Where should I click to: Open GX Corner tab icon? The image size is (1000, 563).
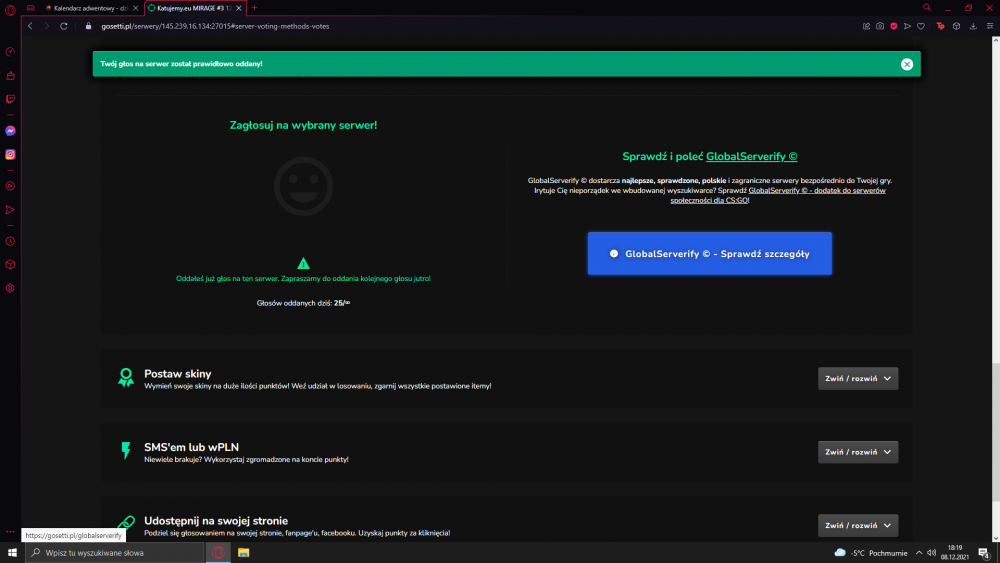pyautogui.click(x=31, y=8)
